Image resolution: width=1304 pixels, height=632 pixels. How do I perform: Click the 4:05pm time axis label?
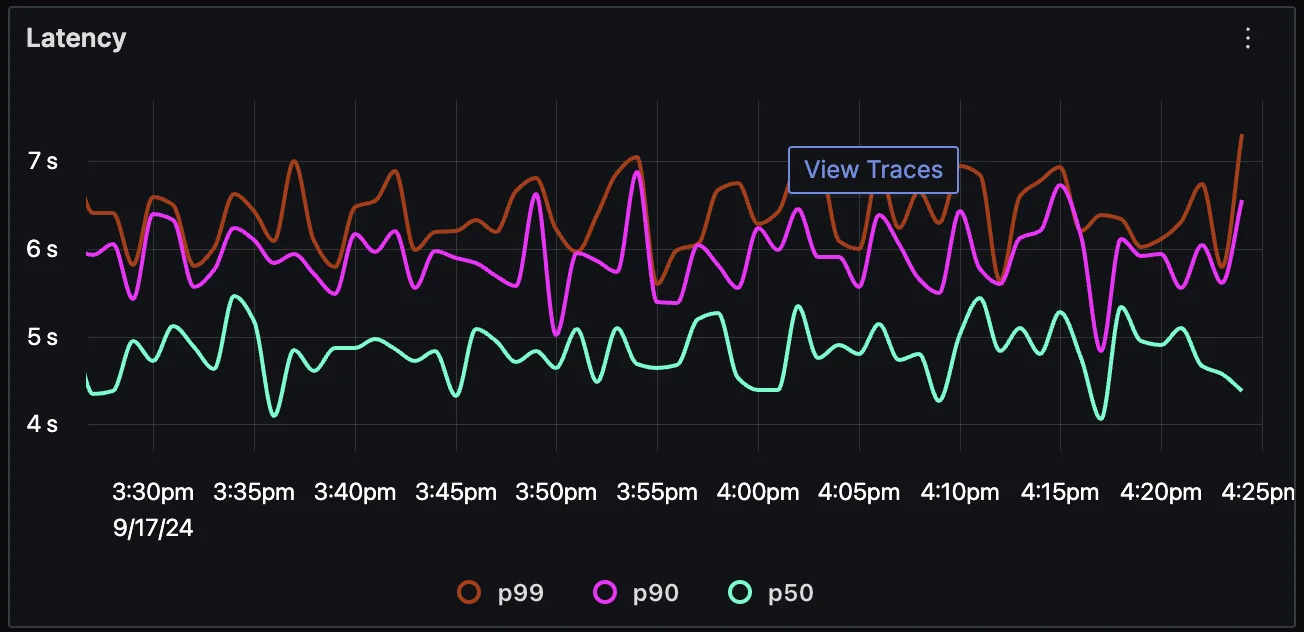tap(859, 492)
